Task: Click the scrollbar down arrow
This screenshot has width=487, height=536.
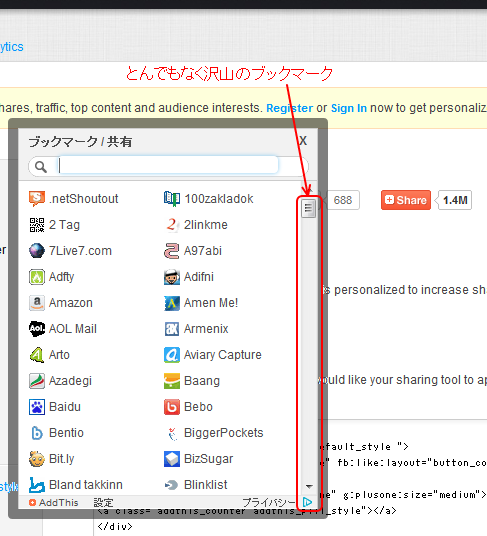Action: [x=309, y=486]
